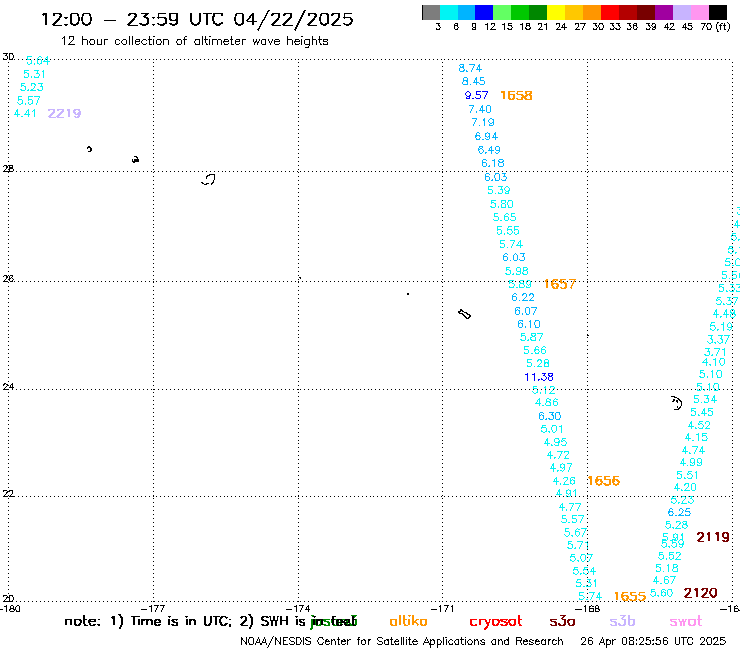Click the gray 3 ft legend swatch
Image resolution: width=740 pixels, height=650 pixels.
pos(431,12)
